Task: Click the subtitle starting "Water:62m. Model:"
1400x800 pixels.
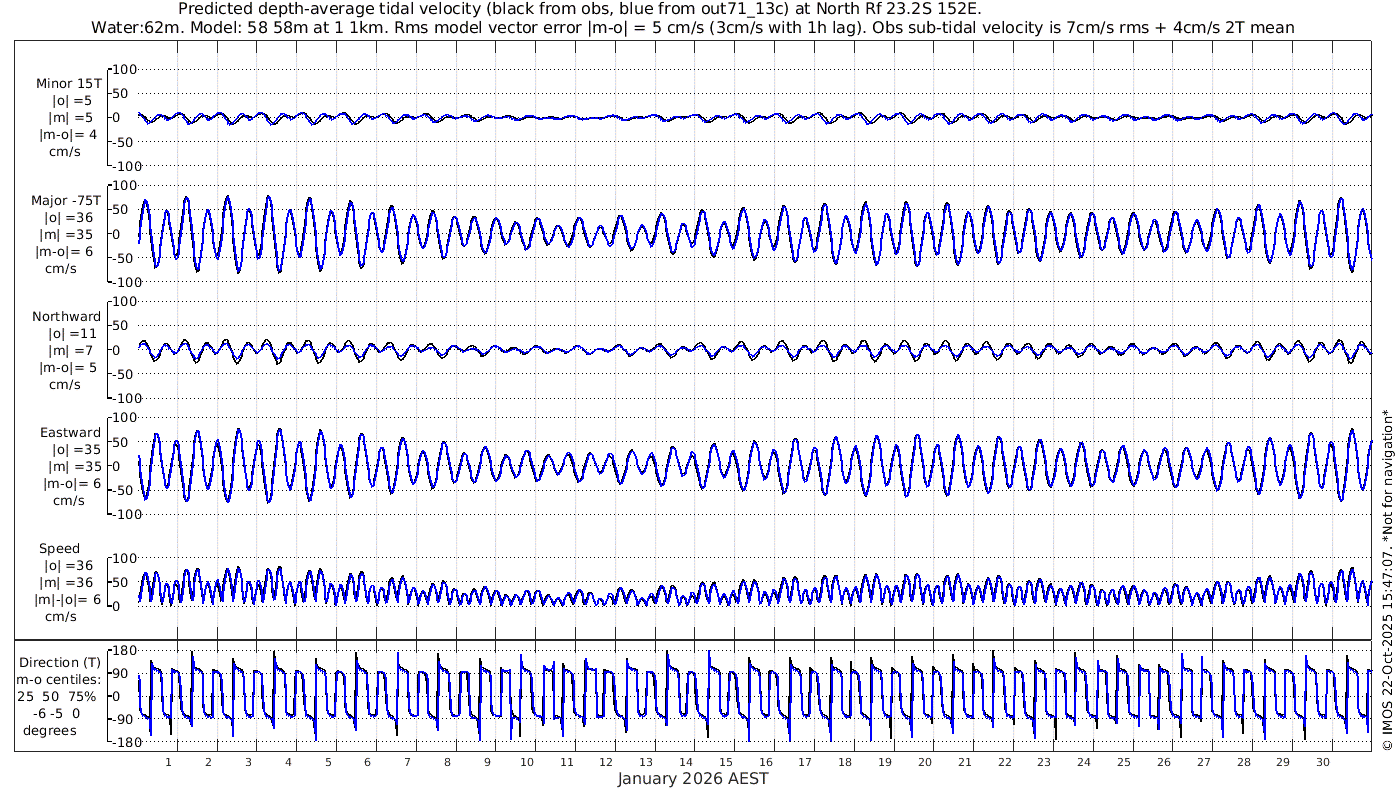Action: point(693,28)
